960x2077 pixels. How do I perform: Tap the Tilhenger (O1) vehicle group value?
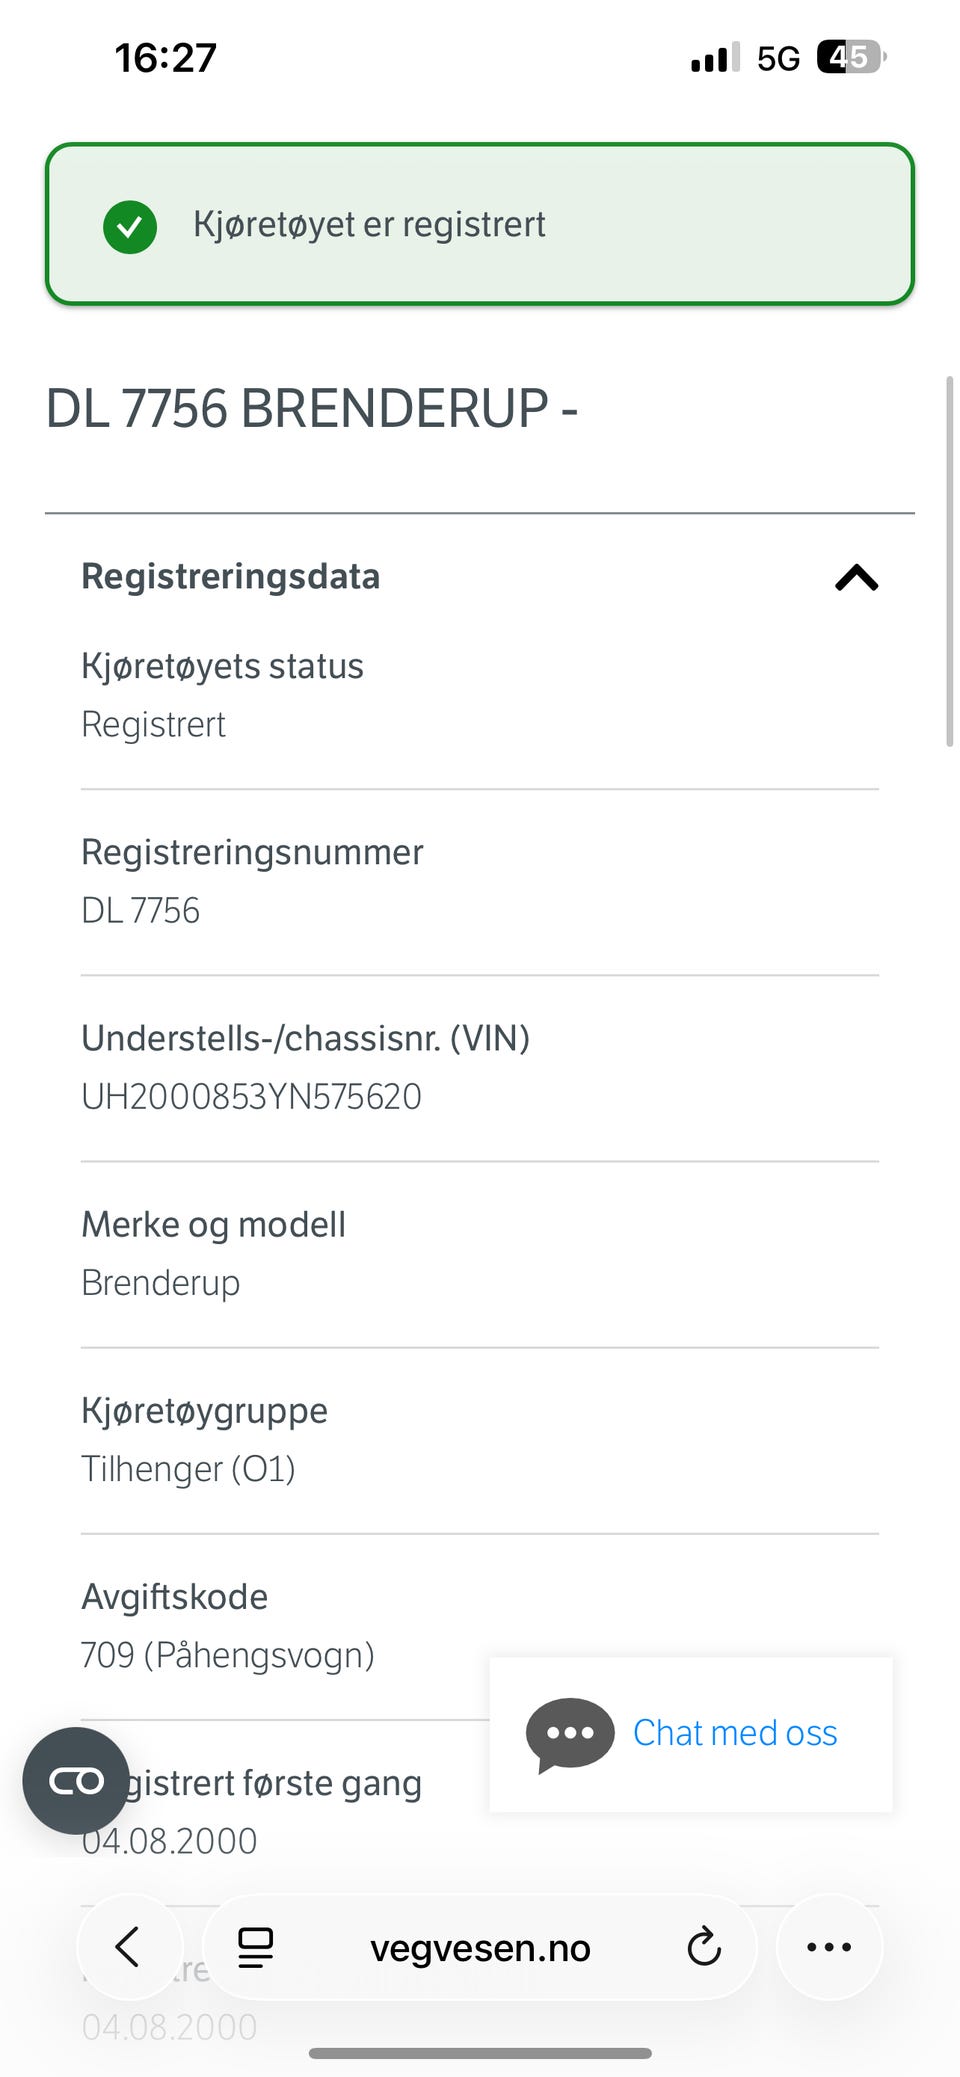(x=188, y=1469)
